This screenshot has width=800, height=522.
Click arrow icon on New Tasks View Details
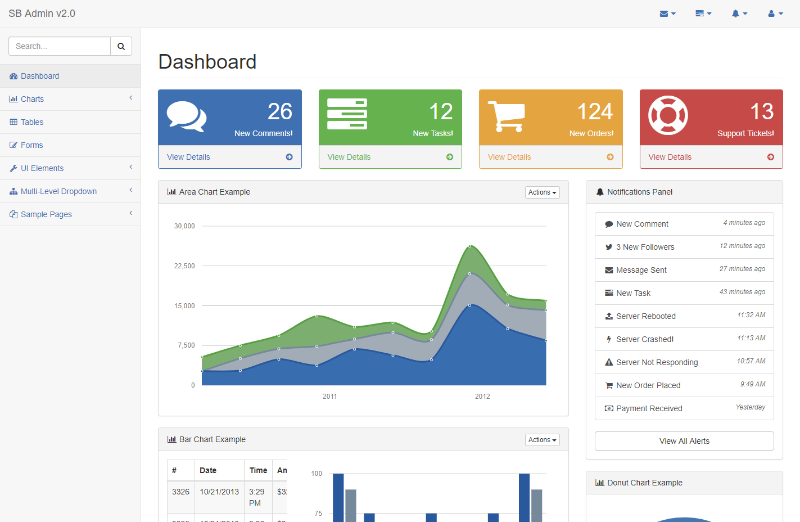click(x=449, y=157)
